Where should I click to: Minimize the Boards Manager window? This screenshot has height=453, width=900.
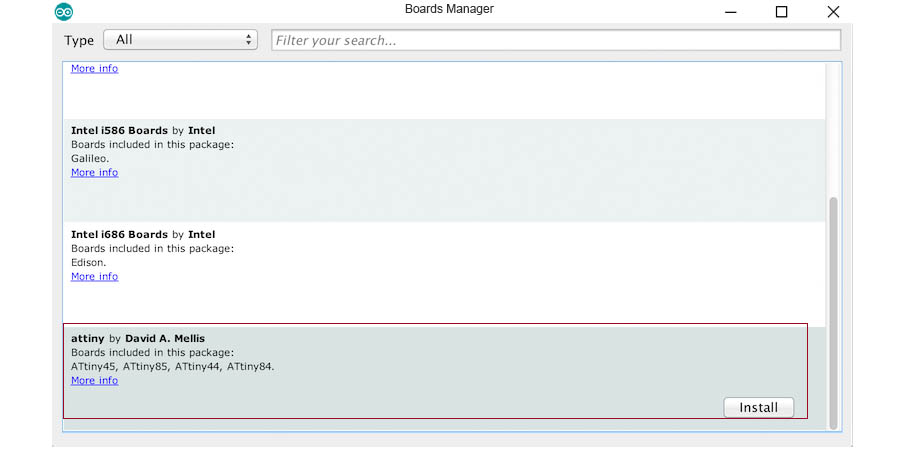[x=730, y=12]
